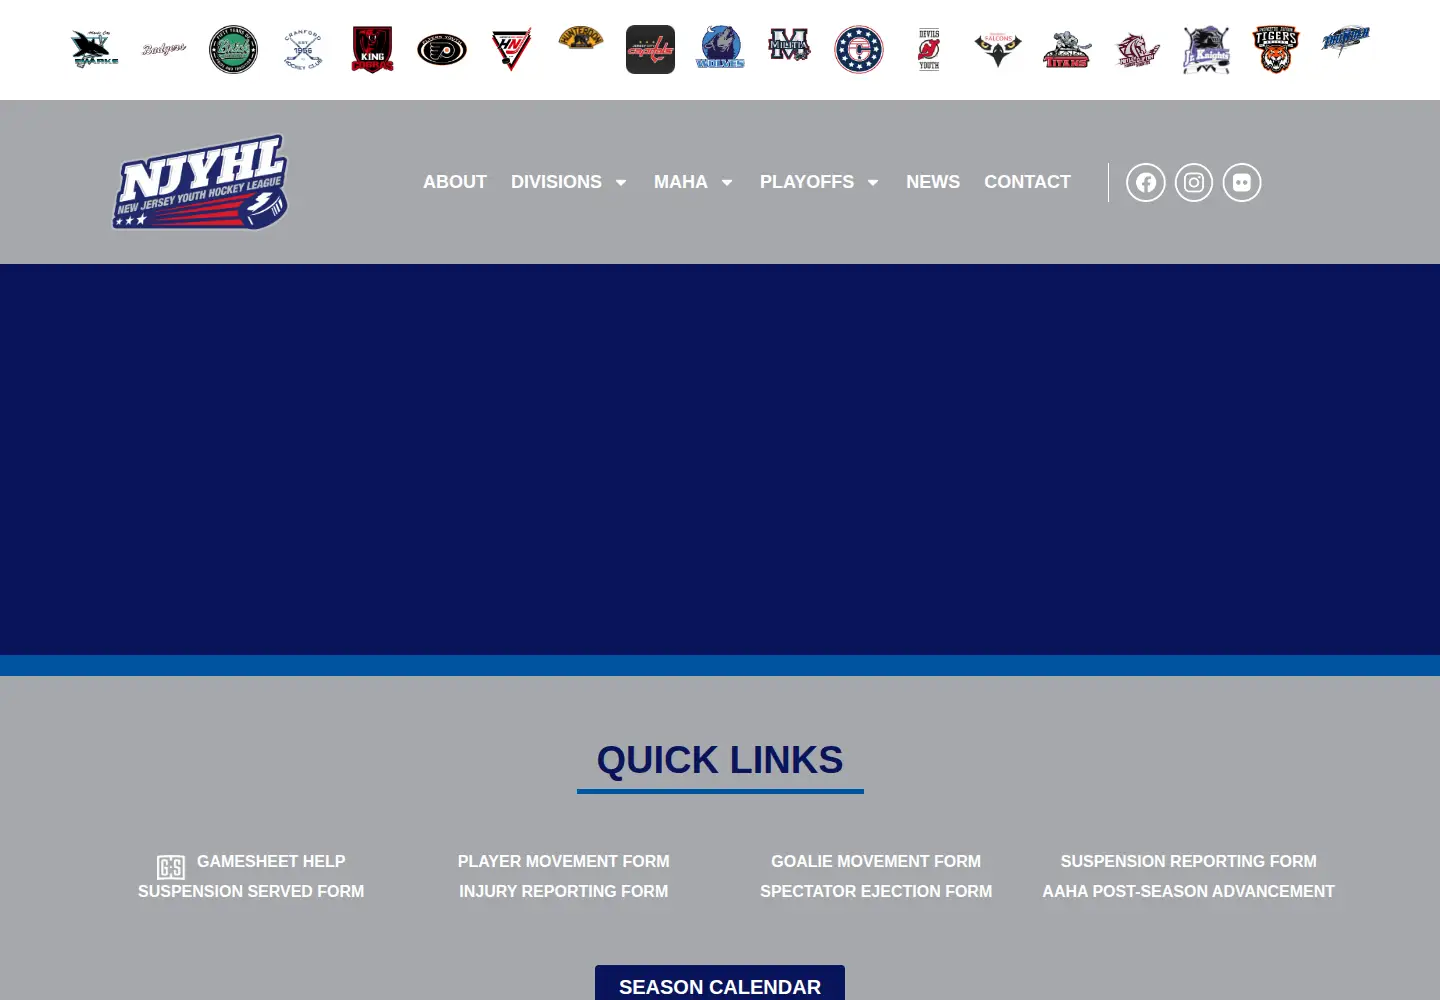The width and height of the screenshot is (1440, 1000).
Task: Click the NJYHL league logo
Action: [x=201, y=182]
